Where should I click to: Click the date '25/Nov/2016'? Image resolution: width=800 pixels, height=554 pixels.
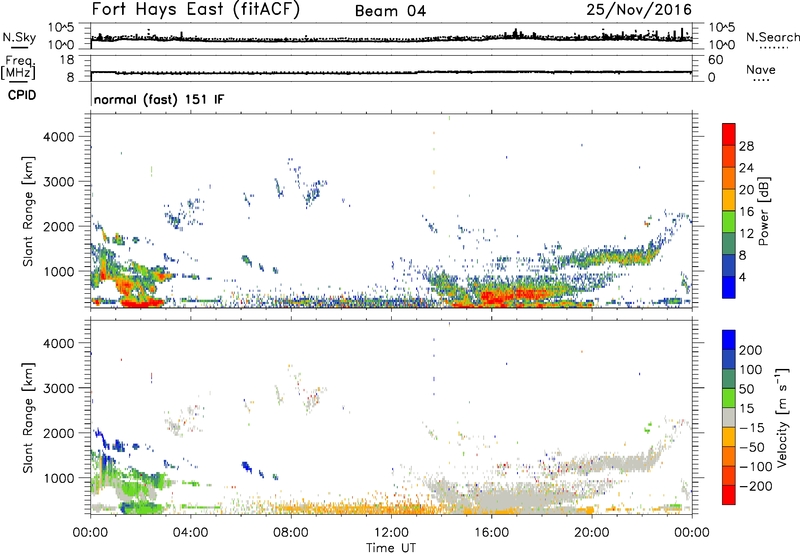639,9
